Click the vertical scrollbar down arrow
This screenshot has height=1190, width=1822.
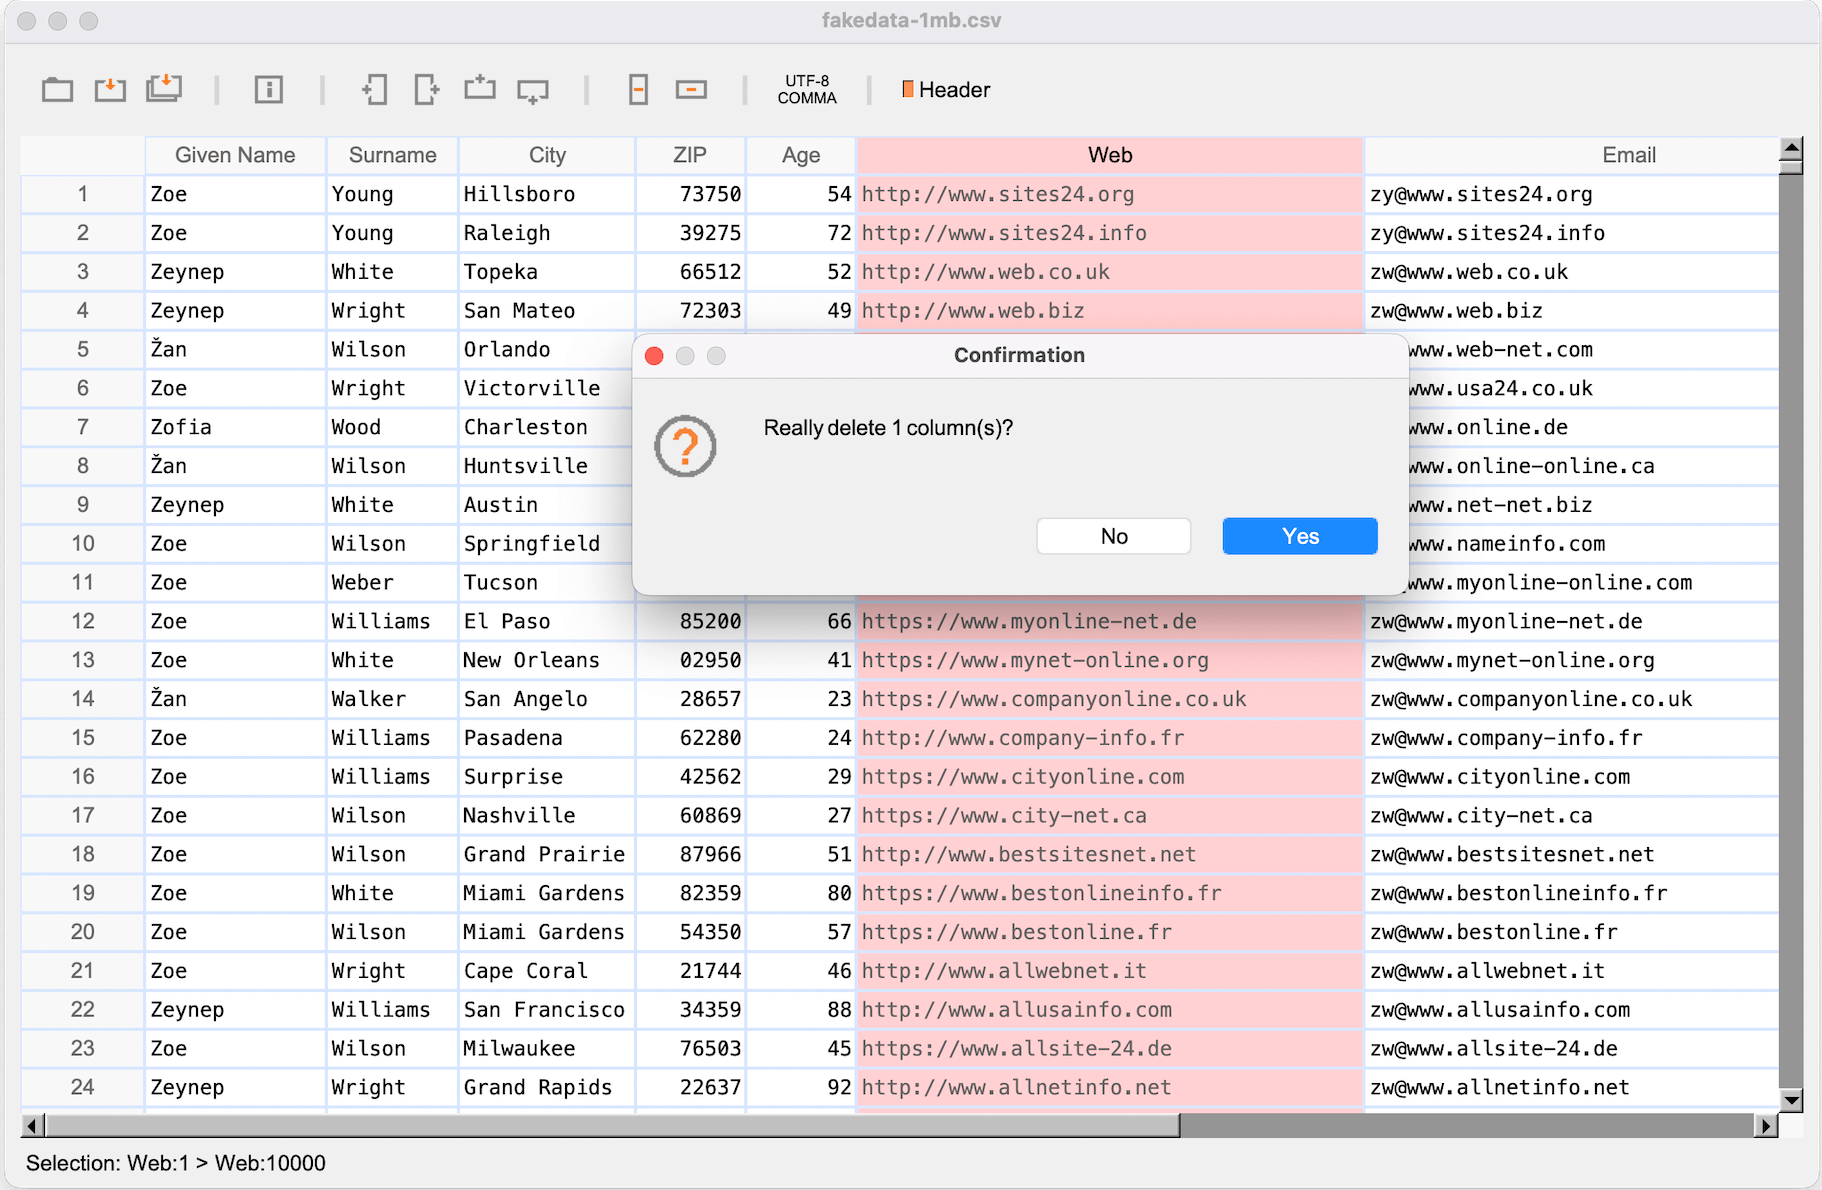1791,1099
